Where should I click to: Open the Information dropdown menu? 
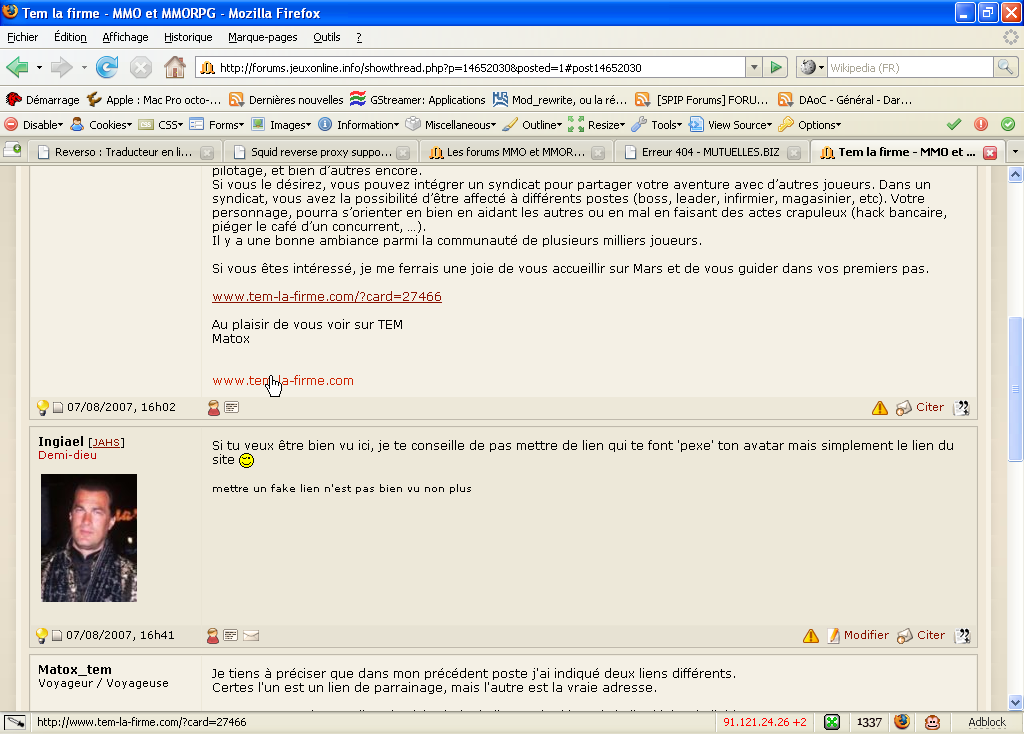pyautogui.click(x=359, y=125)
